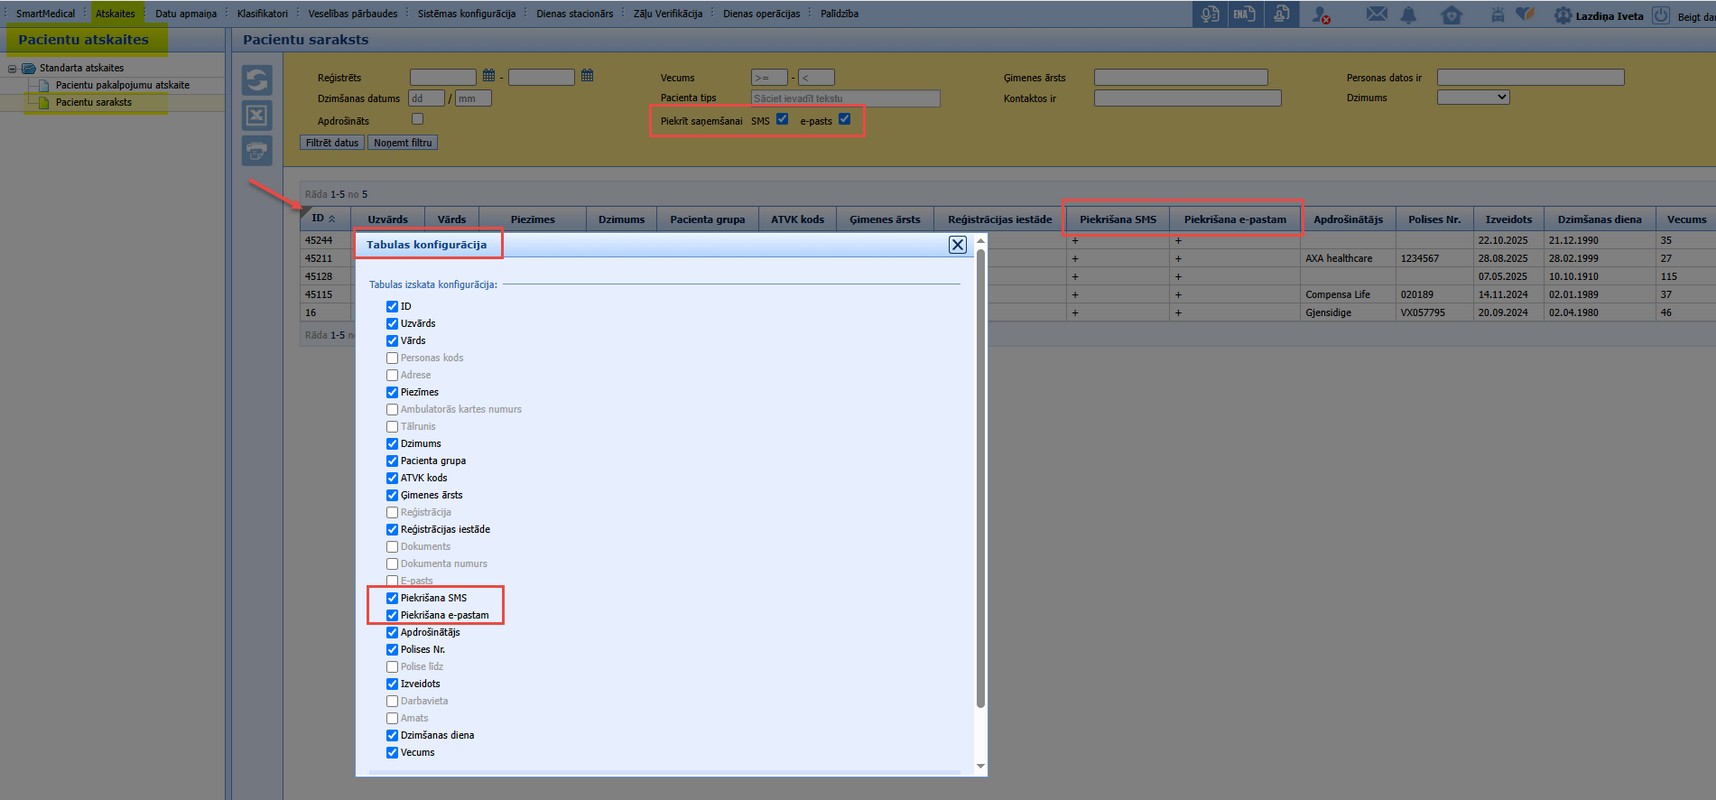Click the stamped document icon

tap(1280, 14)
